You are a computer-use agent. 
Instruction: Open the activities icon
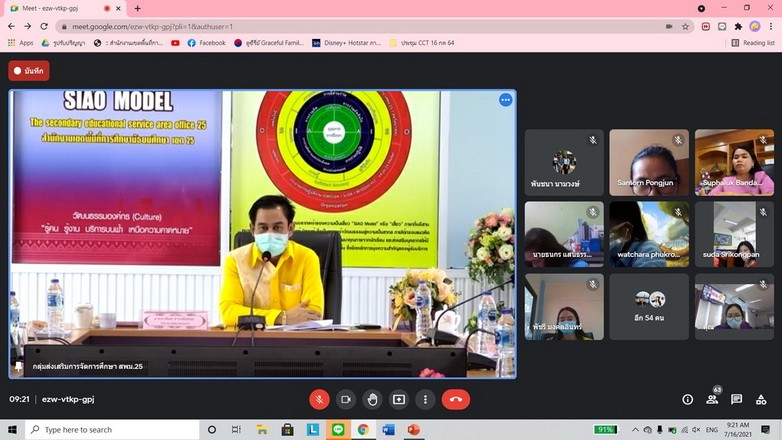(762, 399)
